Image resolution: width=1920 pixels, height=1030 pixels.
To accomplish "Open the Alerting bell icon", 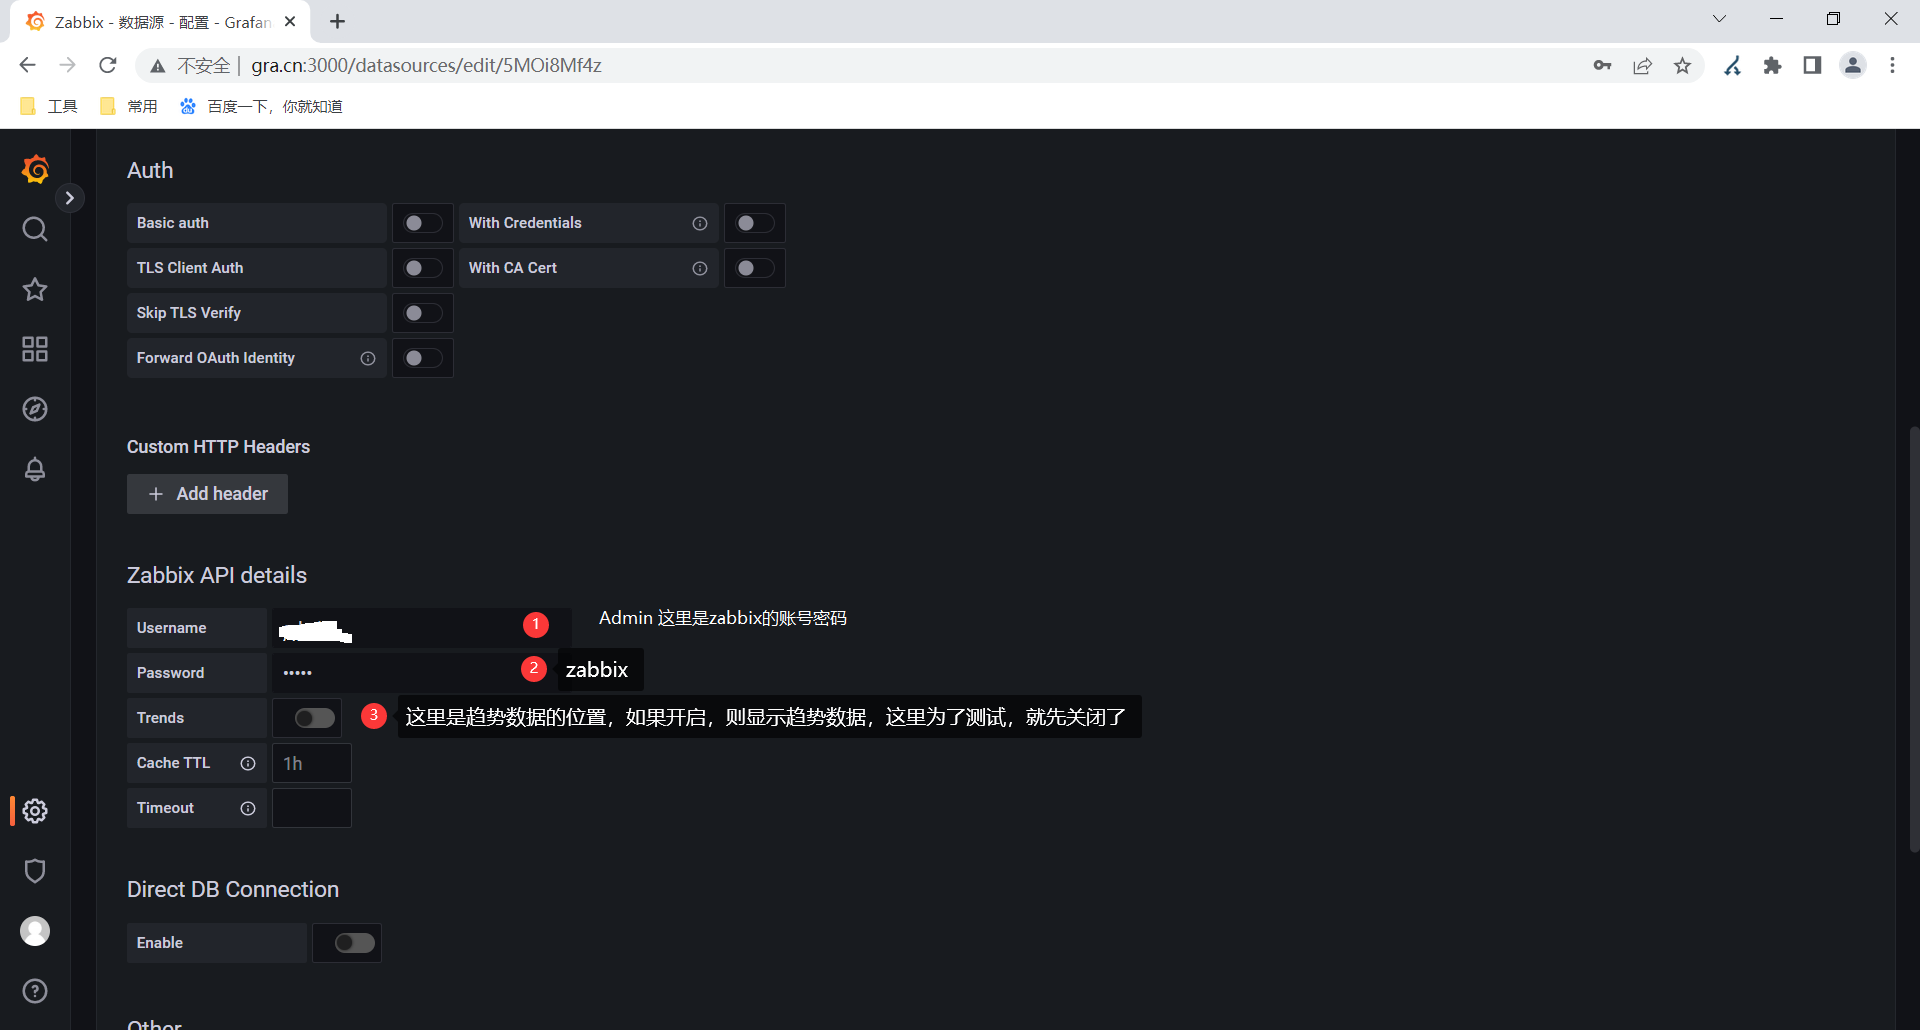I will (35, 469).
